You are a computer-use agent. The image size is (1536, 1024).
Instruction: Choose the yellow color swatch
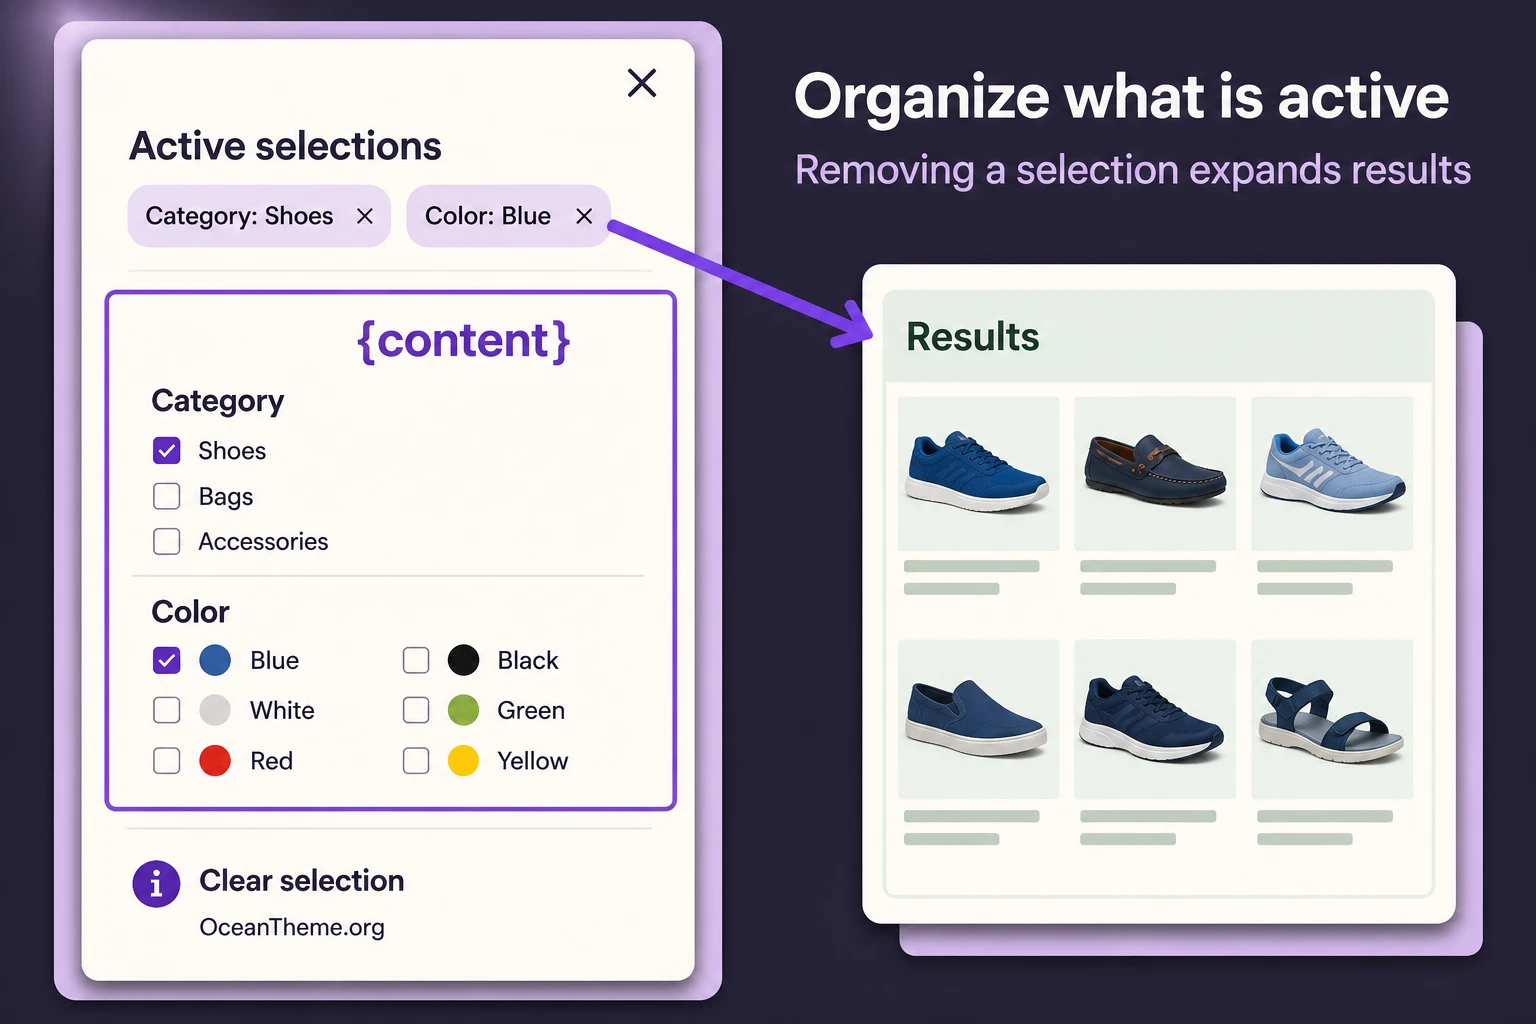pos(463,761)
